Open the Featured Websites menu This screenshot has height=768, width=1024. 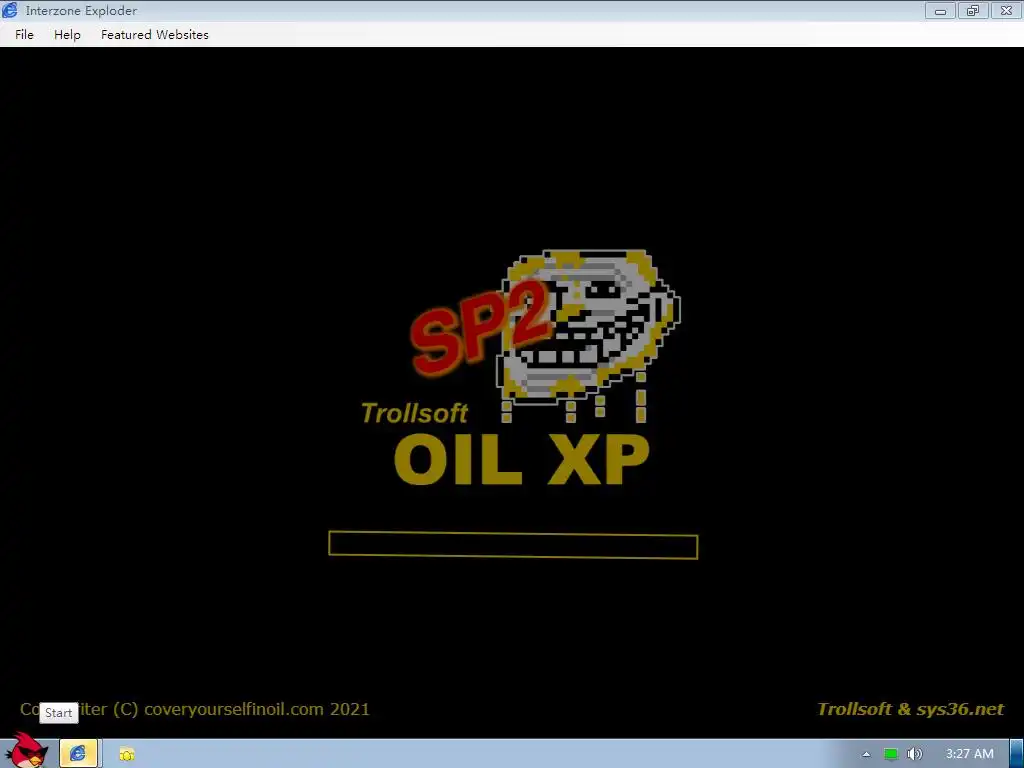(155, 35)
